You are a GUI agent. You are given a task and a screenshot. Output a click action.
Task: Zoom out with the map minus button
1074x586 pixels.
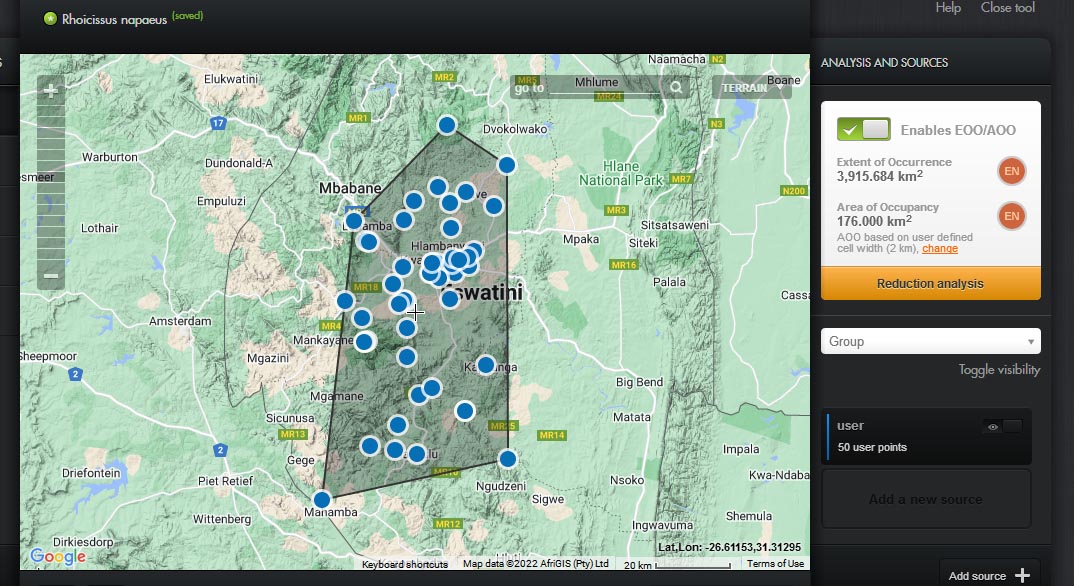pyautogui.click(x=51, y=276)
